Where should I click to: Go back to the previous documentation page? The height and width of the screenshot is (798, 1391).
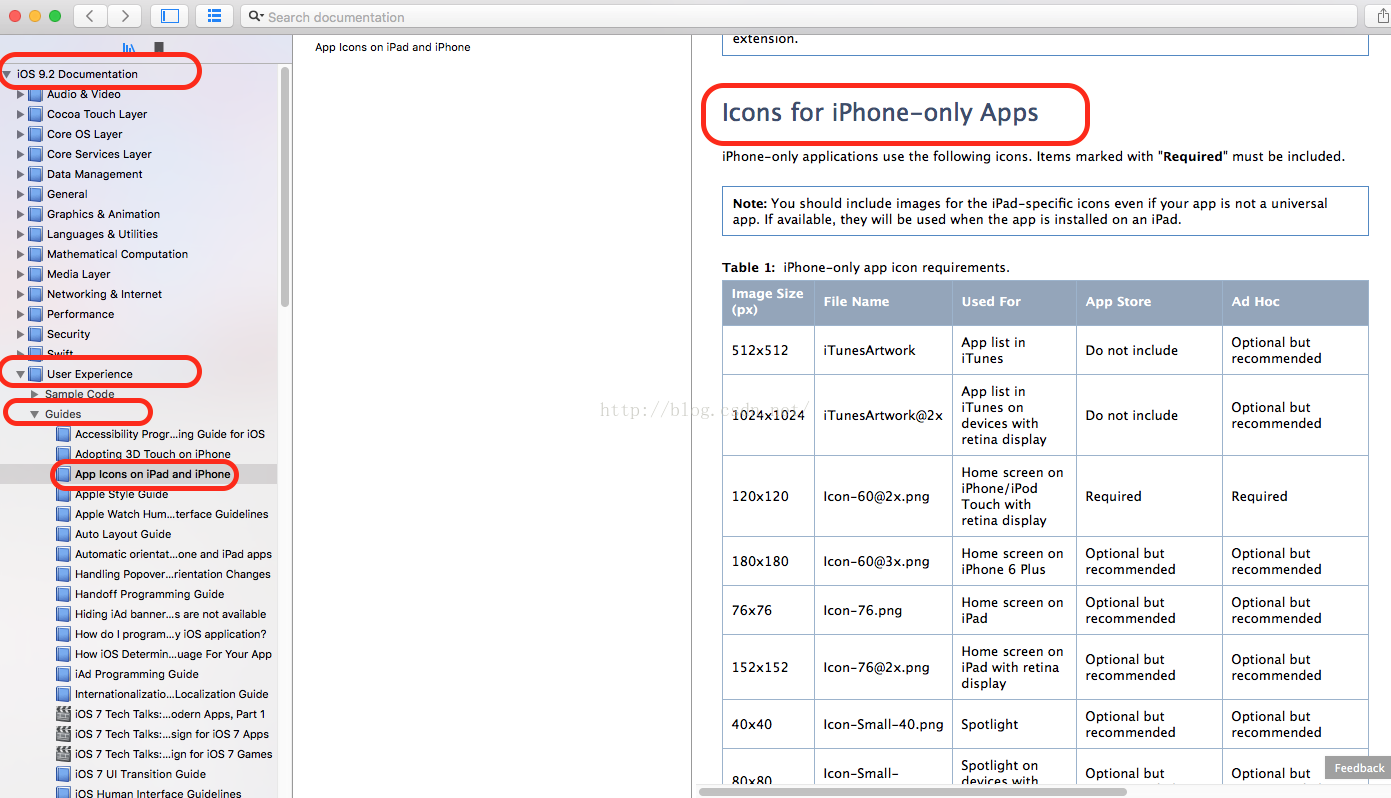pyautogui.click(x=91, y=16)
